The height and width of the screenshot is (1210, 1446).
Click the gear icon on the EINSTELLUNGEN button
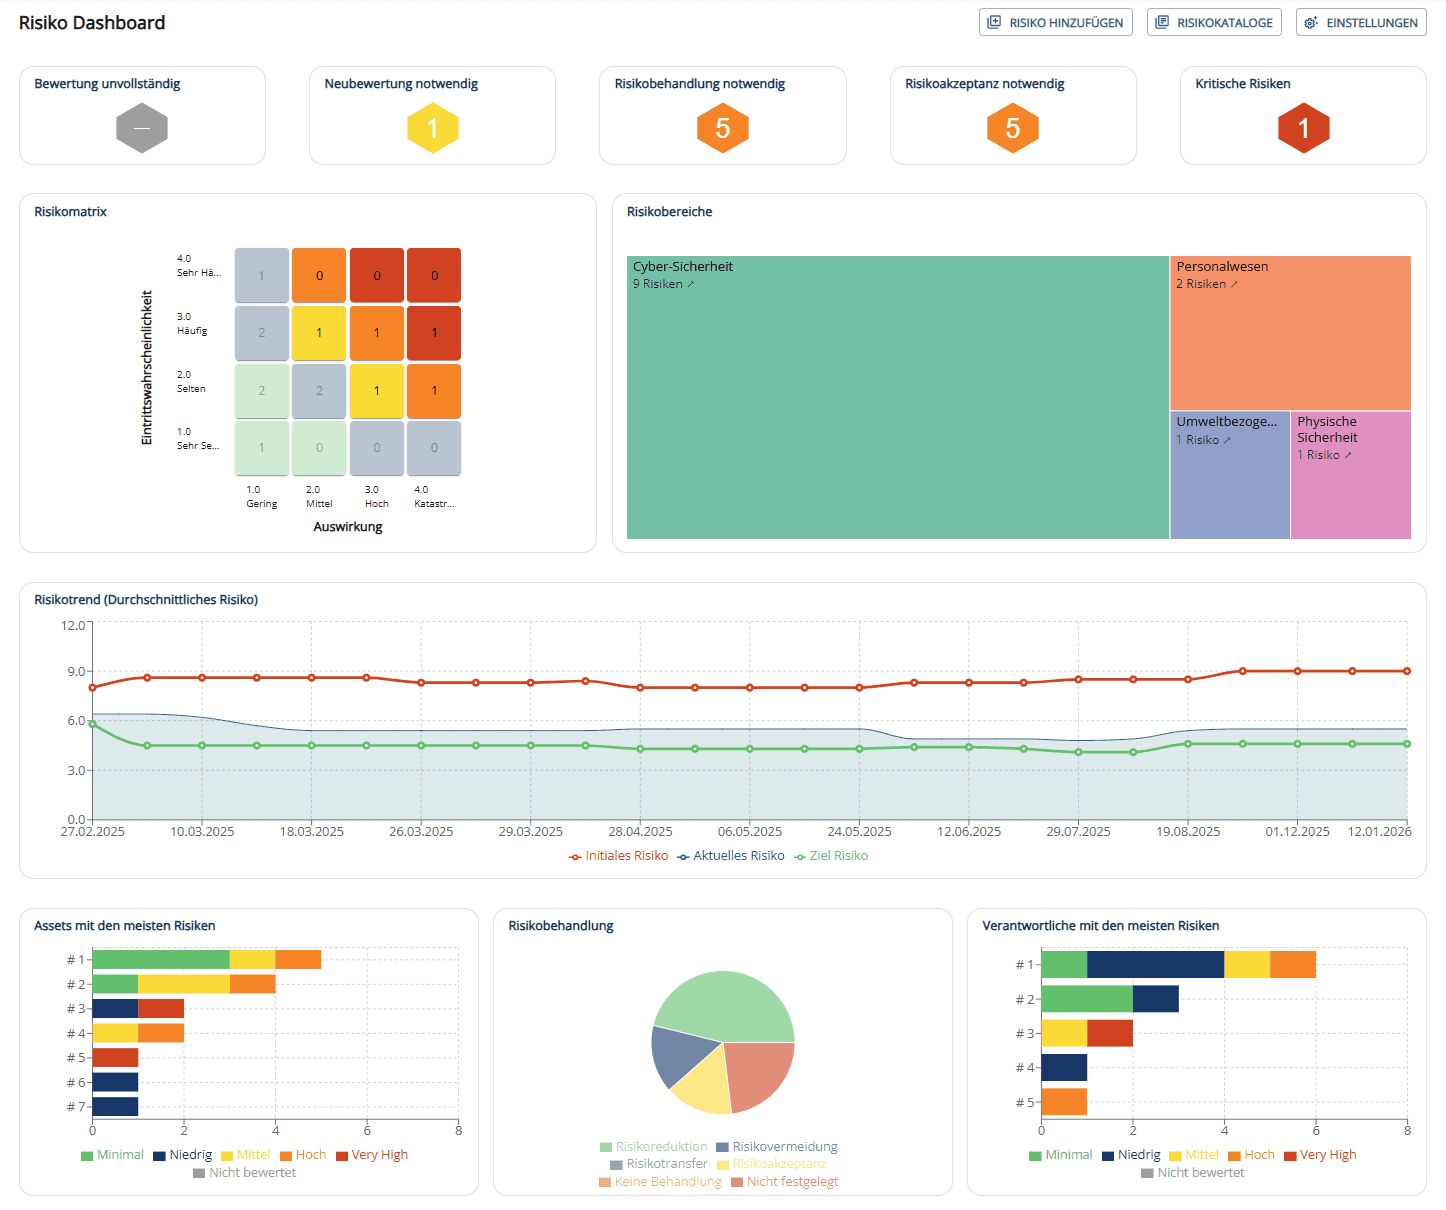[x=1310, y=22]
